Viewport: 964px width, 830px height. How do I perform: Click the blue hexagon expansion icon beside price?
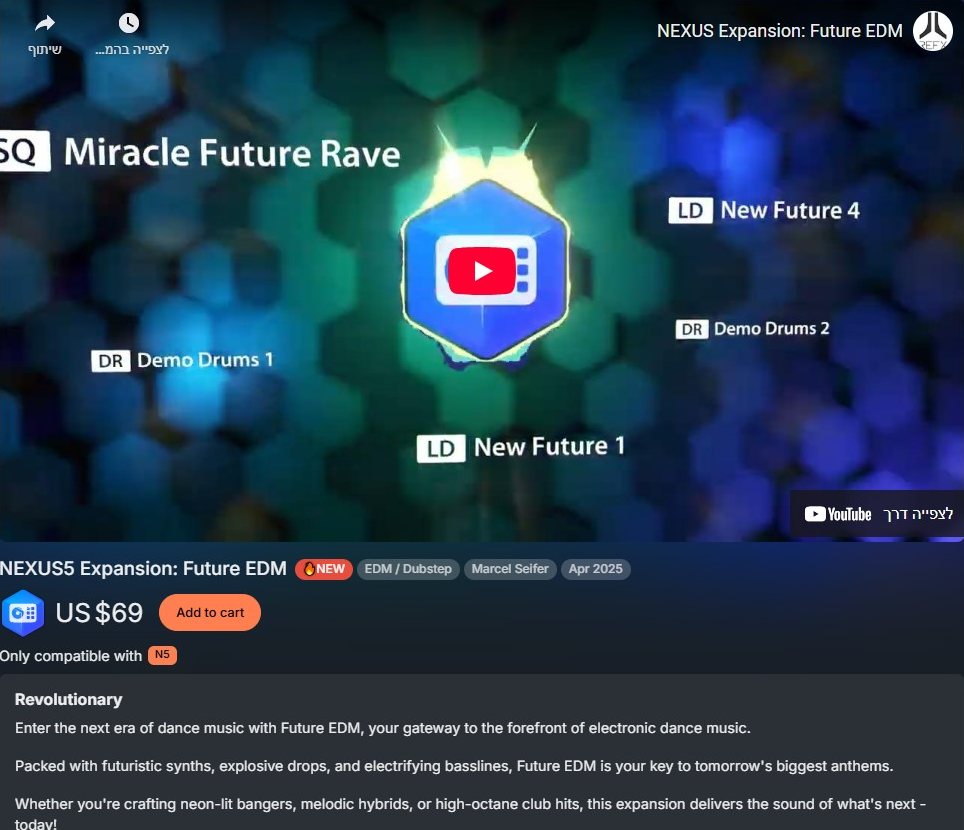tap(23, 612)
